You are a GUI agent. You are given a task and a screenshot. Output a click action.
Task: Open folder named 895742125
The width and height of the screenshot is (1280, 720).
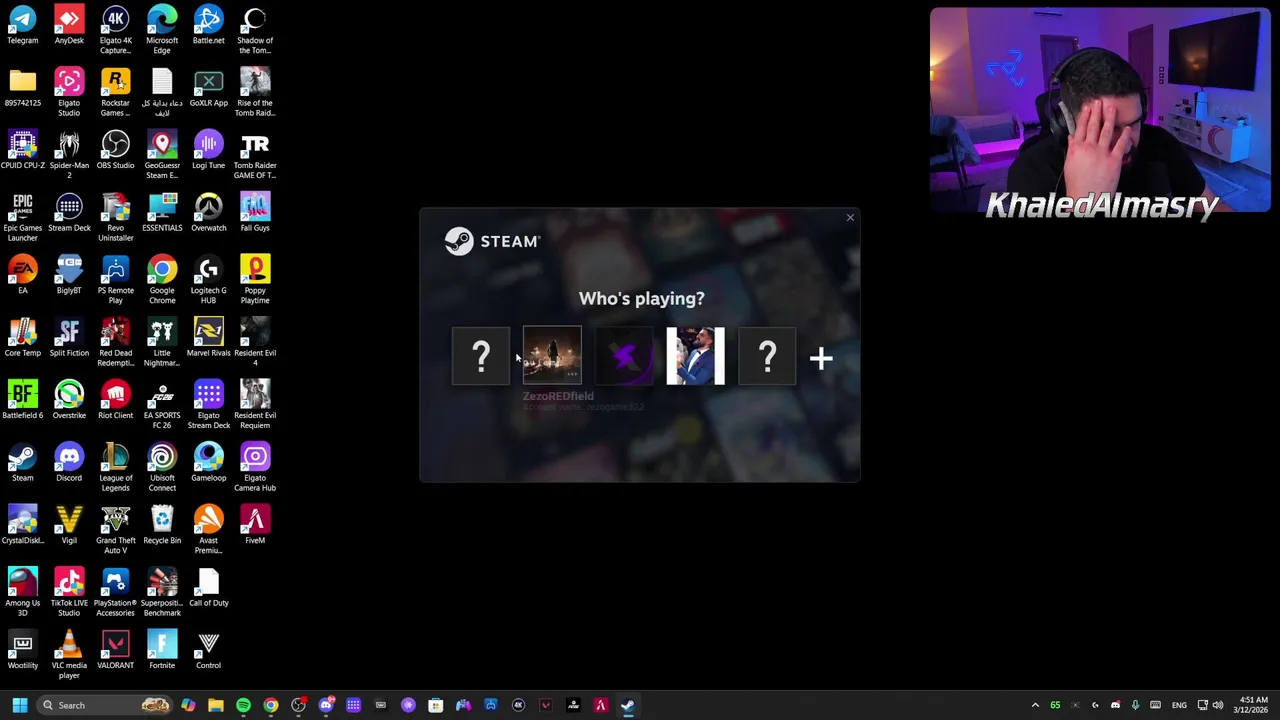22,88
